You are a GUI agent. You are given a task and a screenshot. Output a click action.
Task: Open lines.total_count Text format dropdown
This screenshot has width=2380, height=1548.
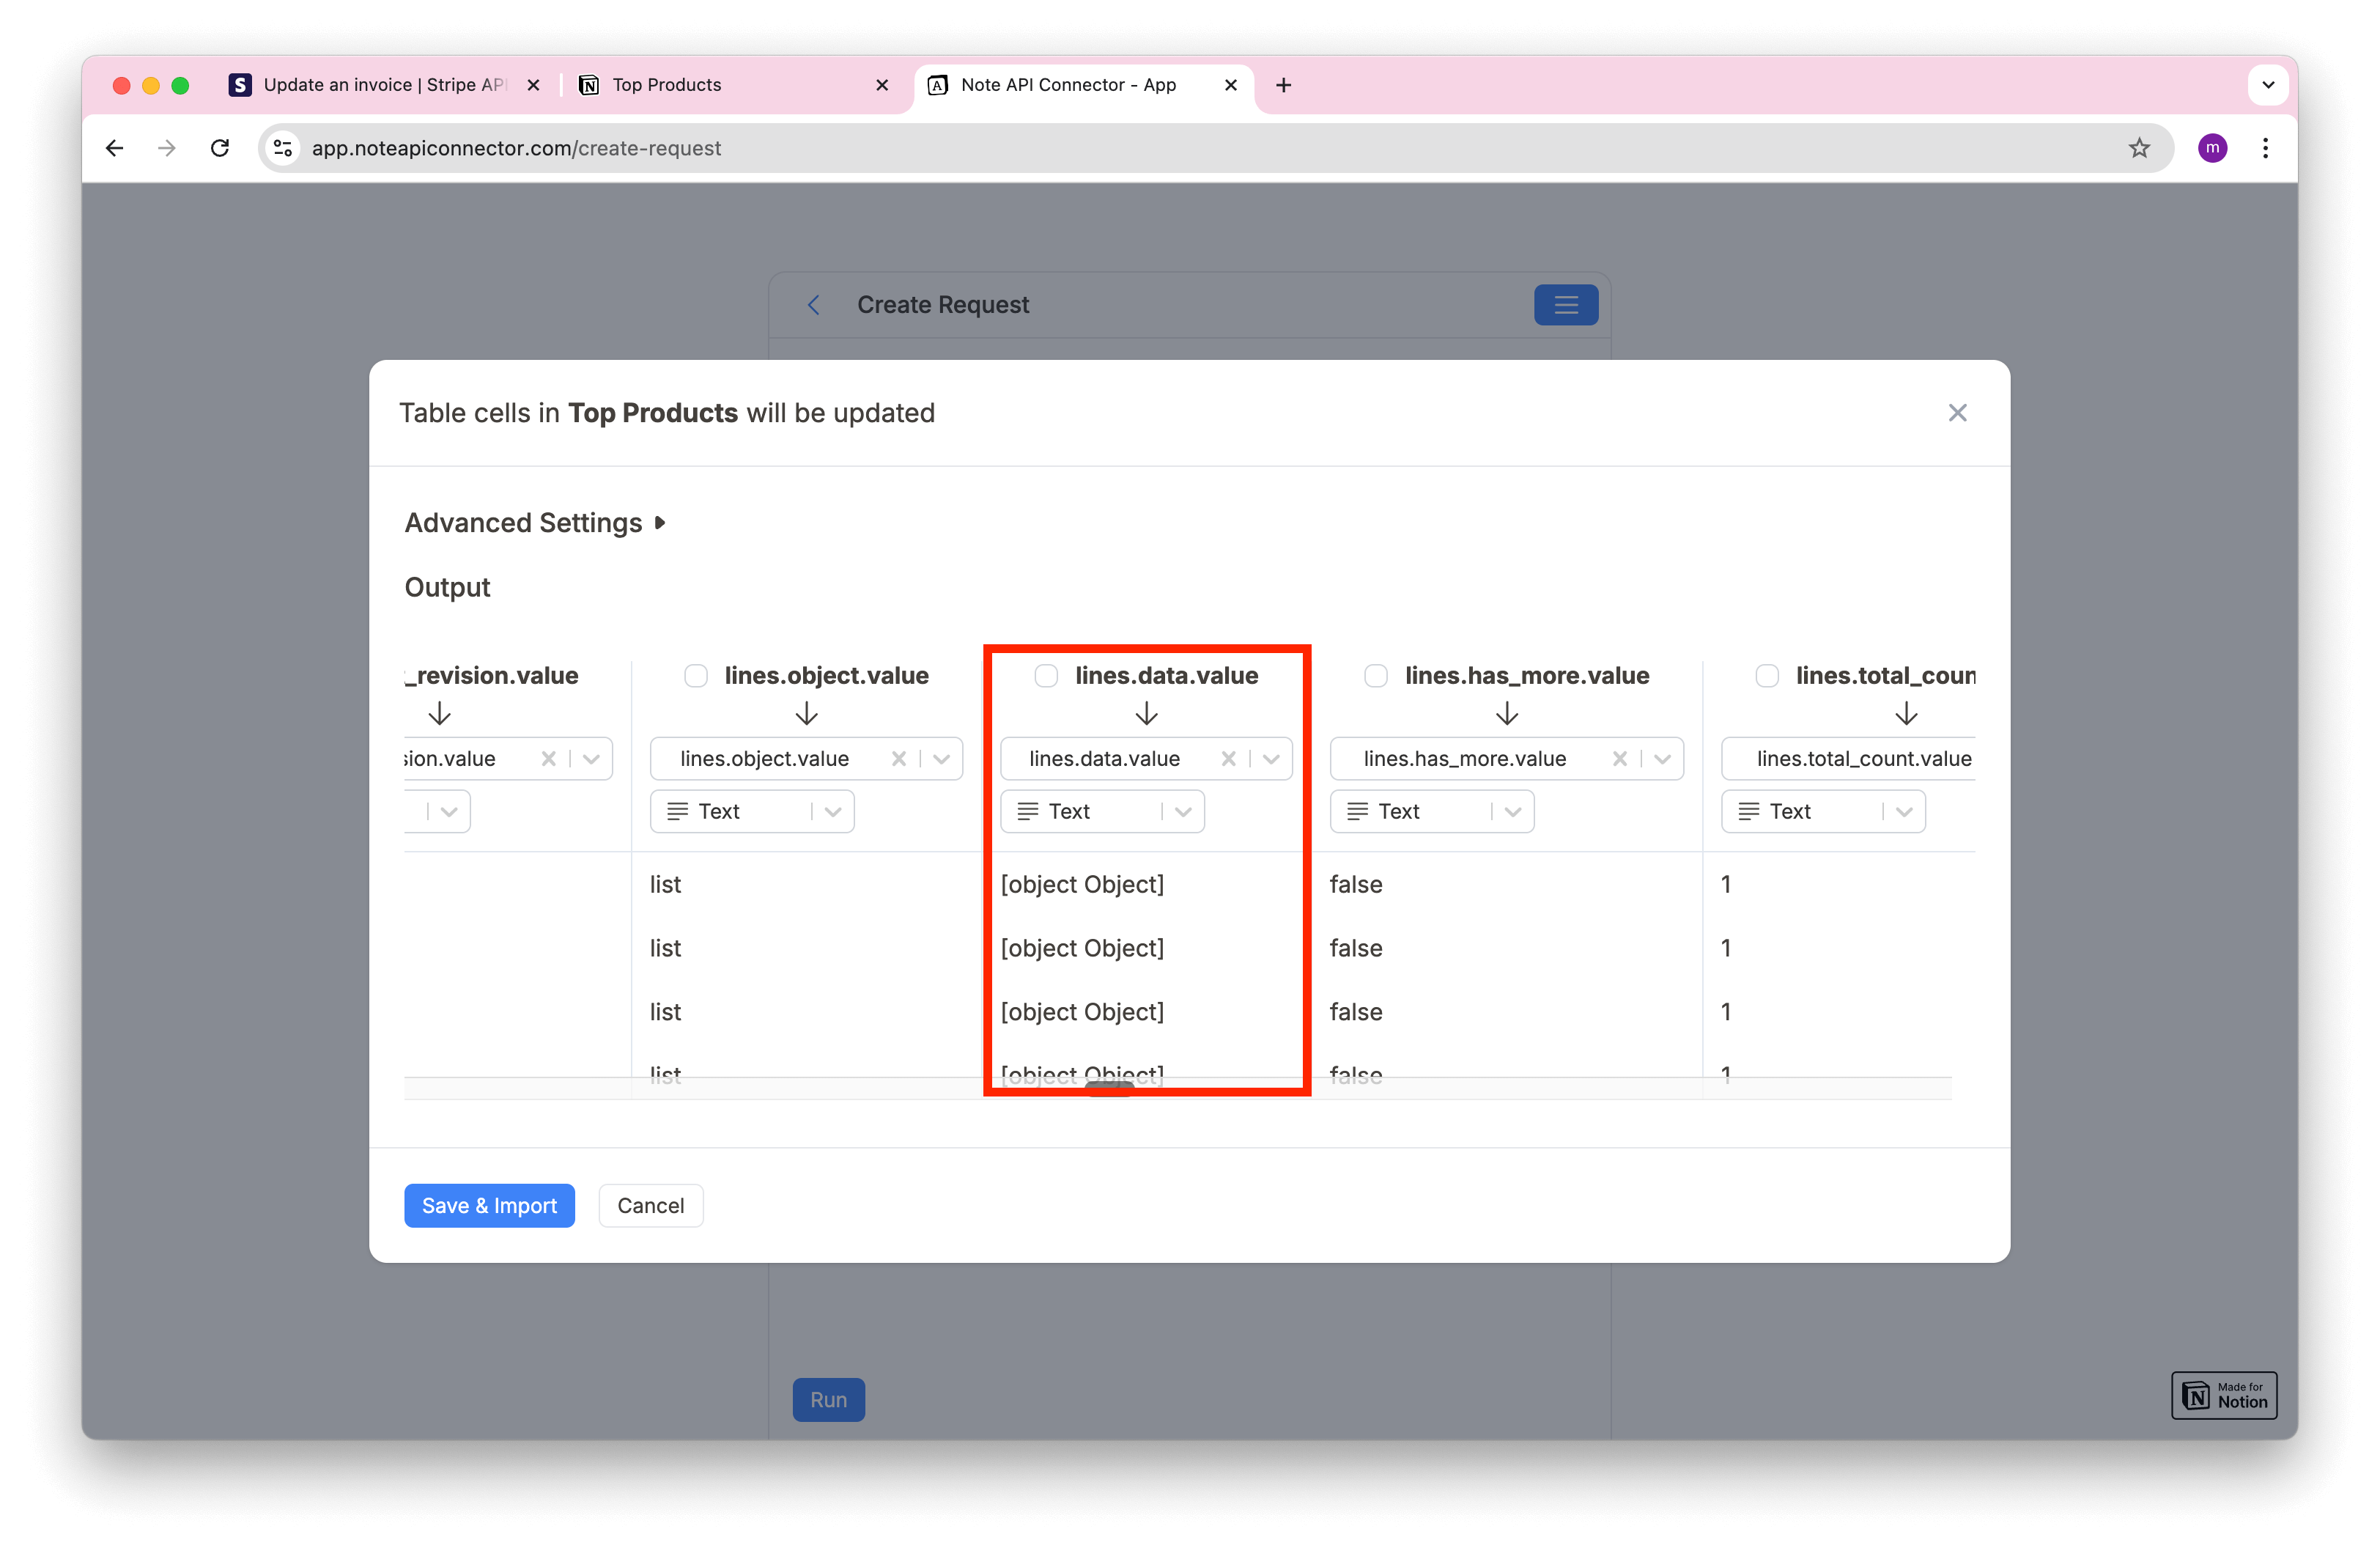click(x=1902, y=811)
